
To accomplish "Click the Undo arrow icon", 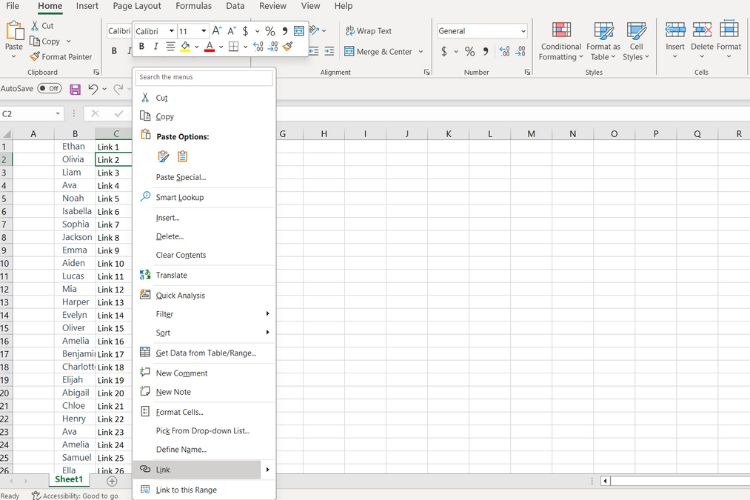I will coord(93,89).
